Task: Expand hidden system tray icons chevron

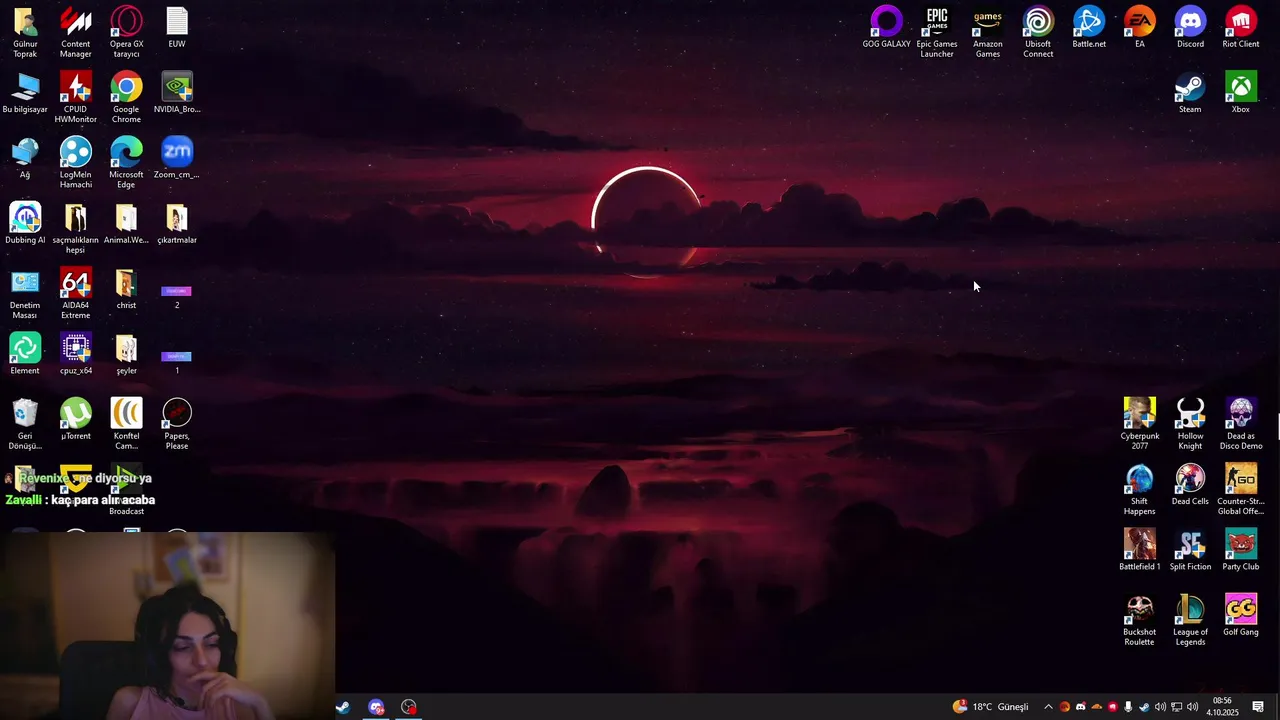Action: tap(1048, 707)
